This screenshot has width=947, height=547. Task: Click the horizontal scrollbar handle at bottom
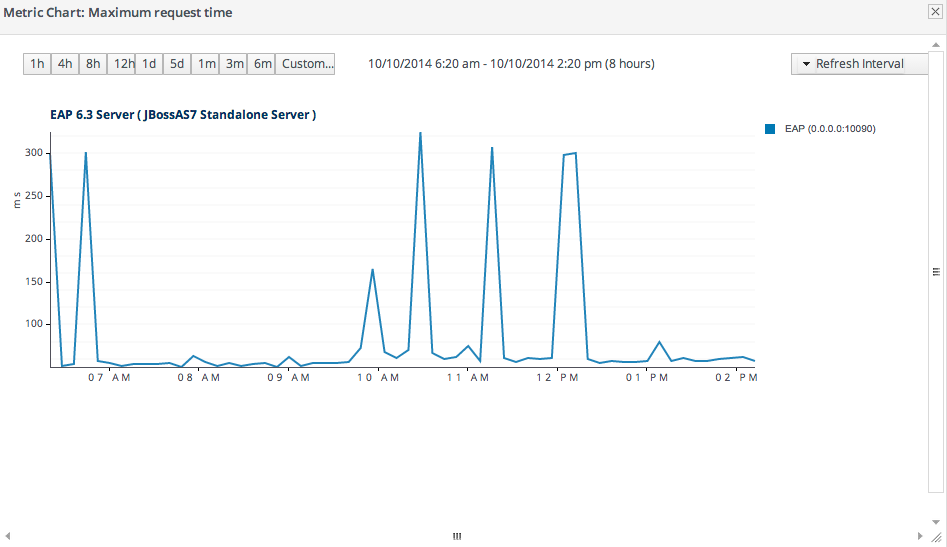(x=457, y=536)
